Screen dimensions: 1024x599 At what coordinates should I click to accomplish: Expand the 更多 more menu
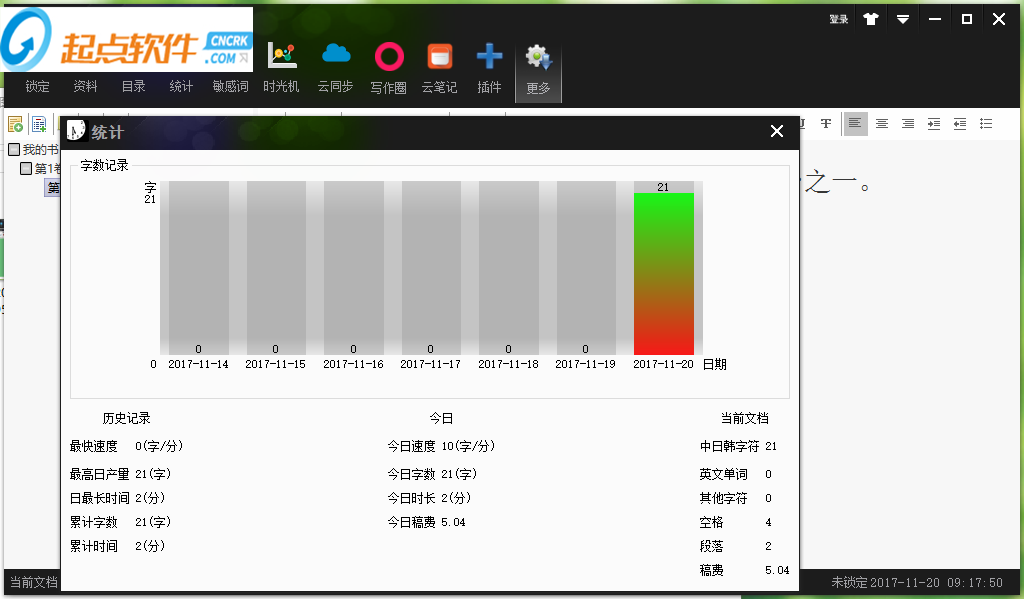tap(538, 72)
